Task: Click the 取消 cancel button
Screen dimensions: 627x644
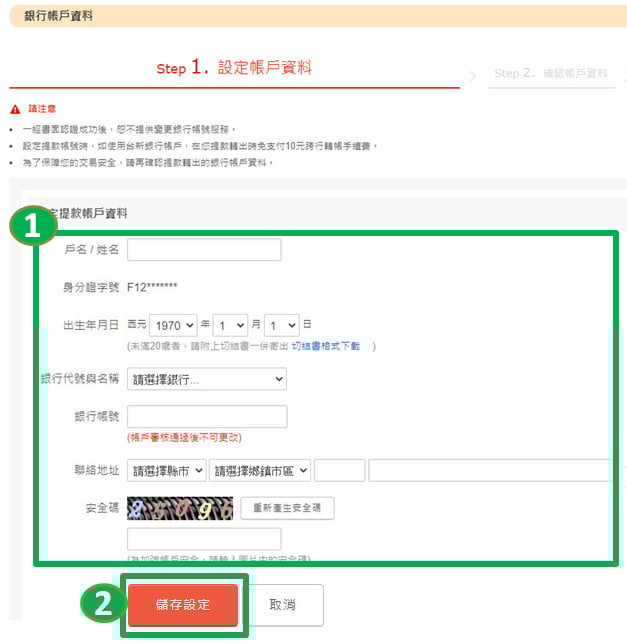Action: pyautogui.click(x=282, y=605)
